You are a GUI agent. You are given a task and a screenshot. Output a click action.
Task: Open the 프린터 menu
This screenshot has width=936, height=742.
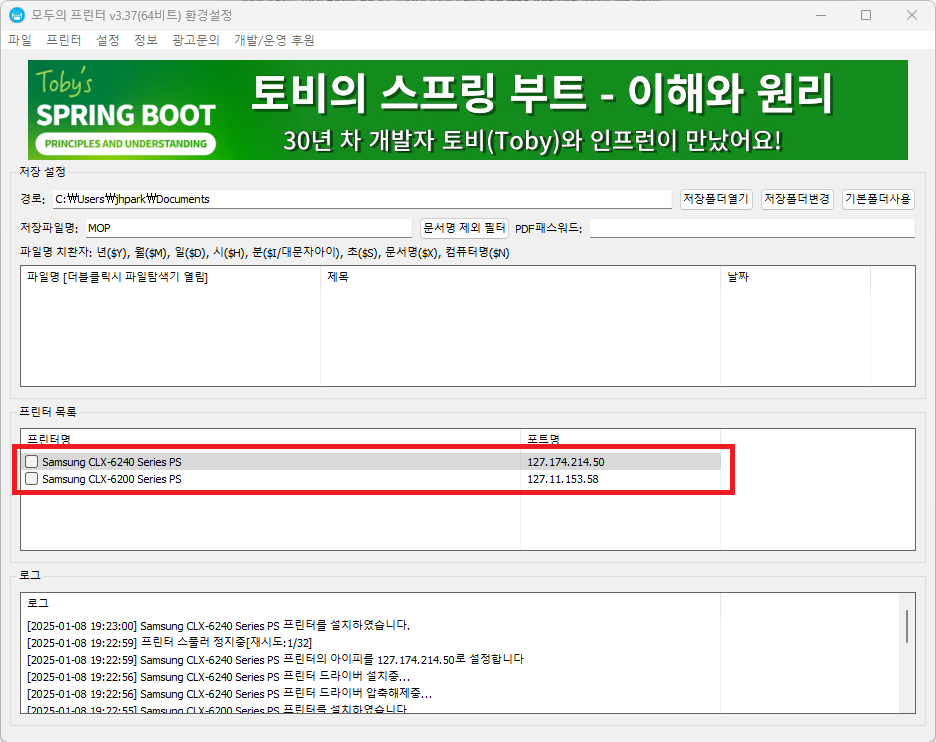click(x=63, y=40)
